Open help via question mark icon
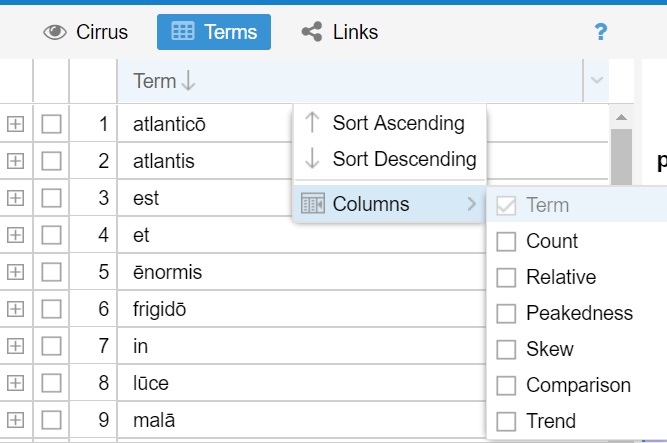667x443 pixels. [x=600, y=32]
